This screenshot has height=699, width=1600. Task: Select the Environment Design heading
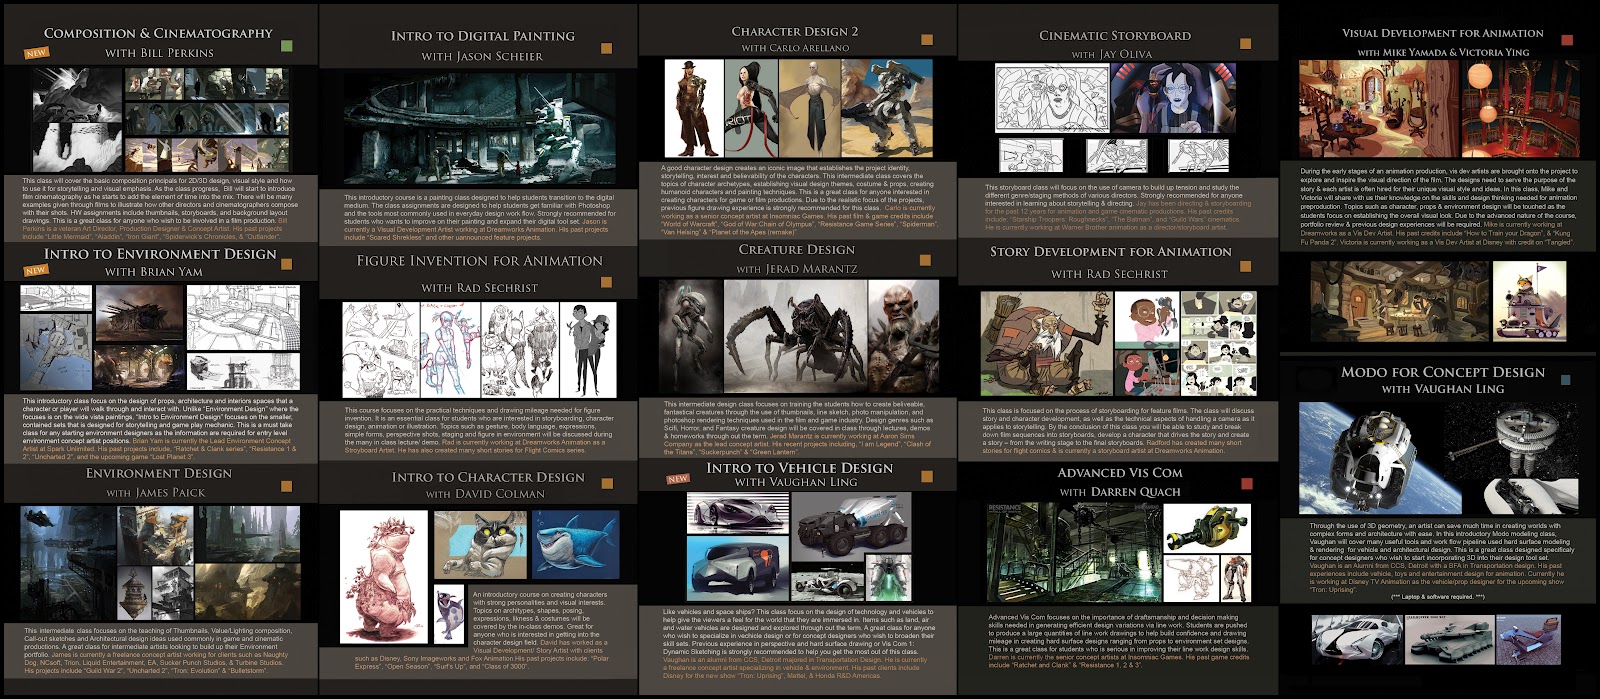158,474
